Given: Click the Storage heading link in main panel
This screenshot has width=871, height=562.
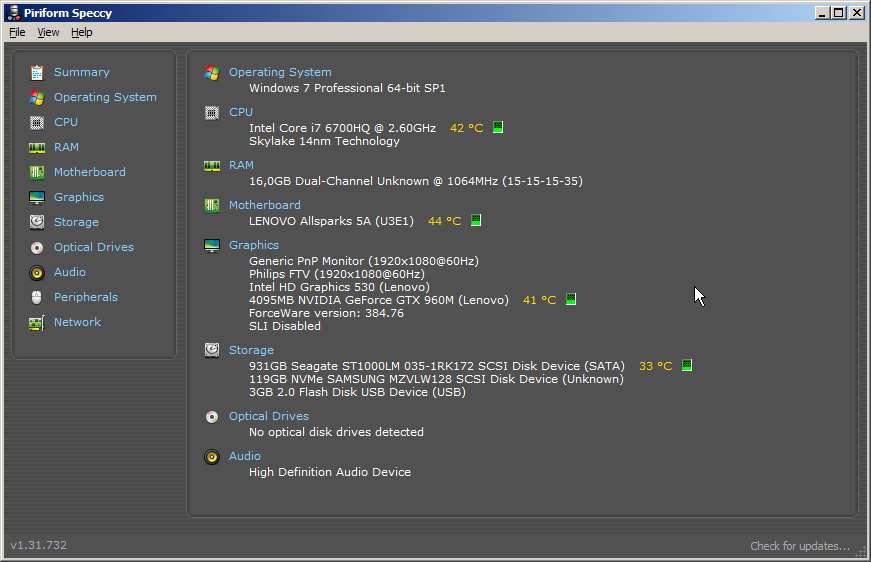Looking at the screenshot, I should pos(251,350).
